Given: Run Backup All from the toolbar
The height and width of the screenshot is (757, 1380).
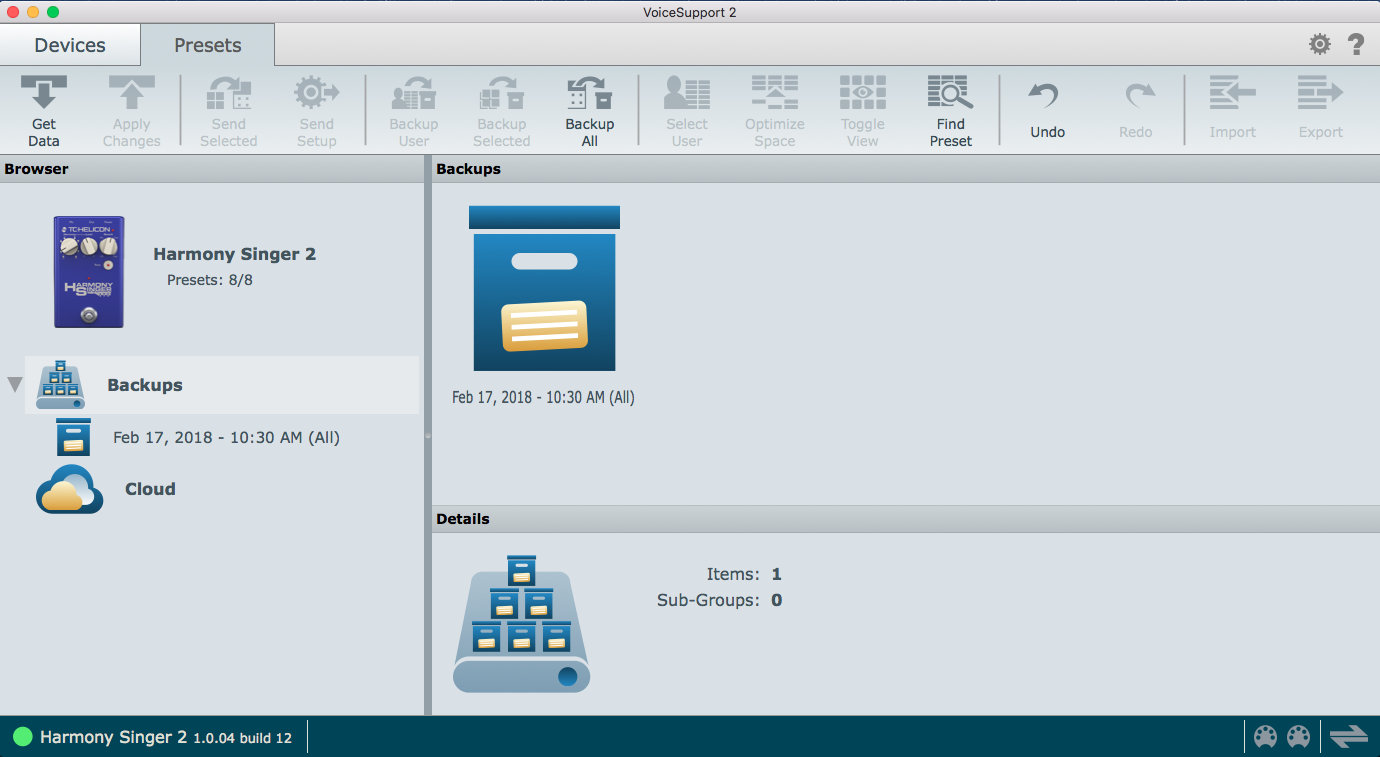Looking at the screenshot, I should pyautogui.click(x=590, y=111).
